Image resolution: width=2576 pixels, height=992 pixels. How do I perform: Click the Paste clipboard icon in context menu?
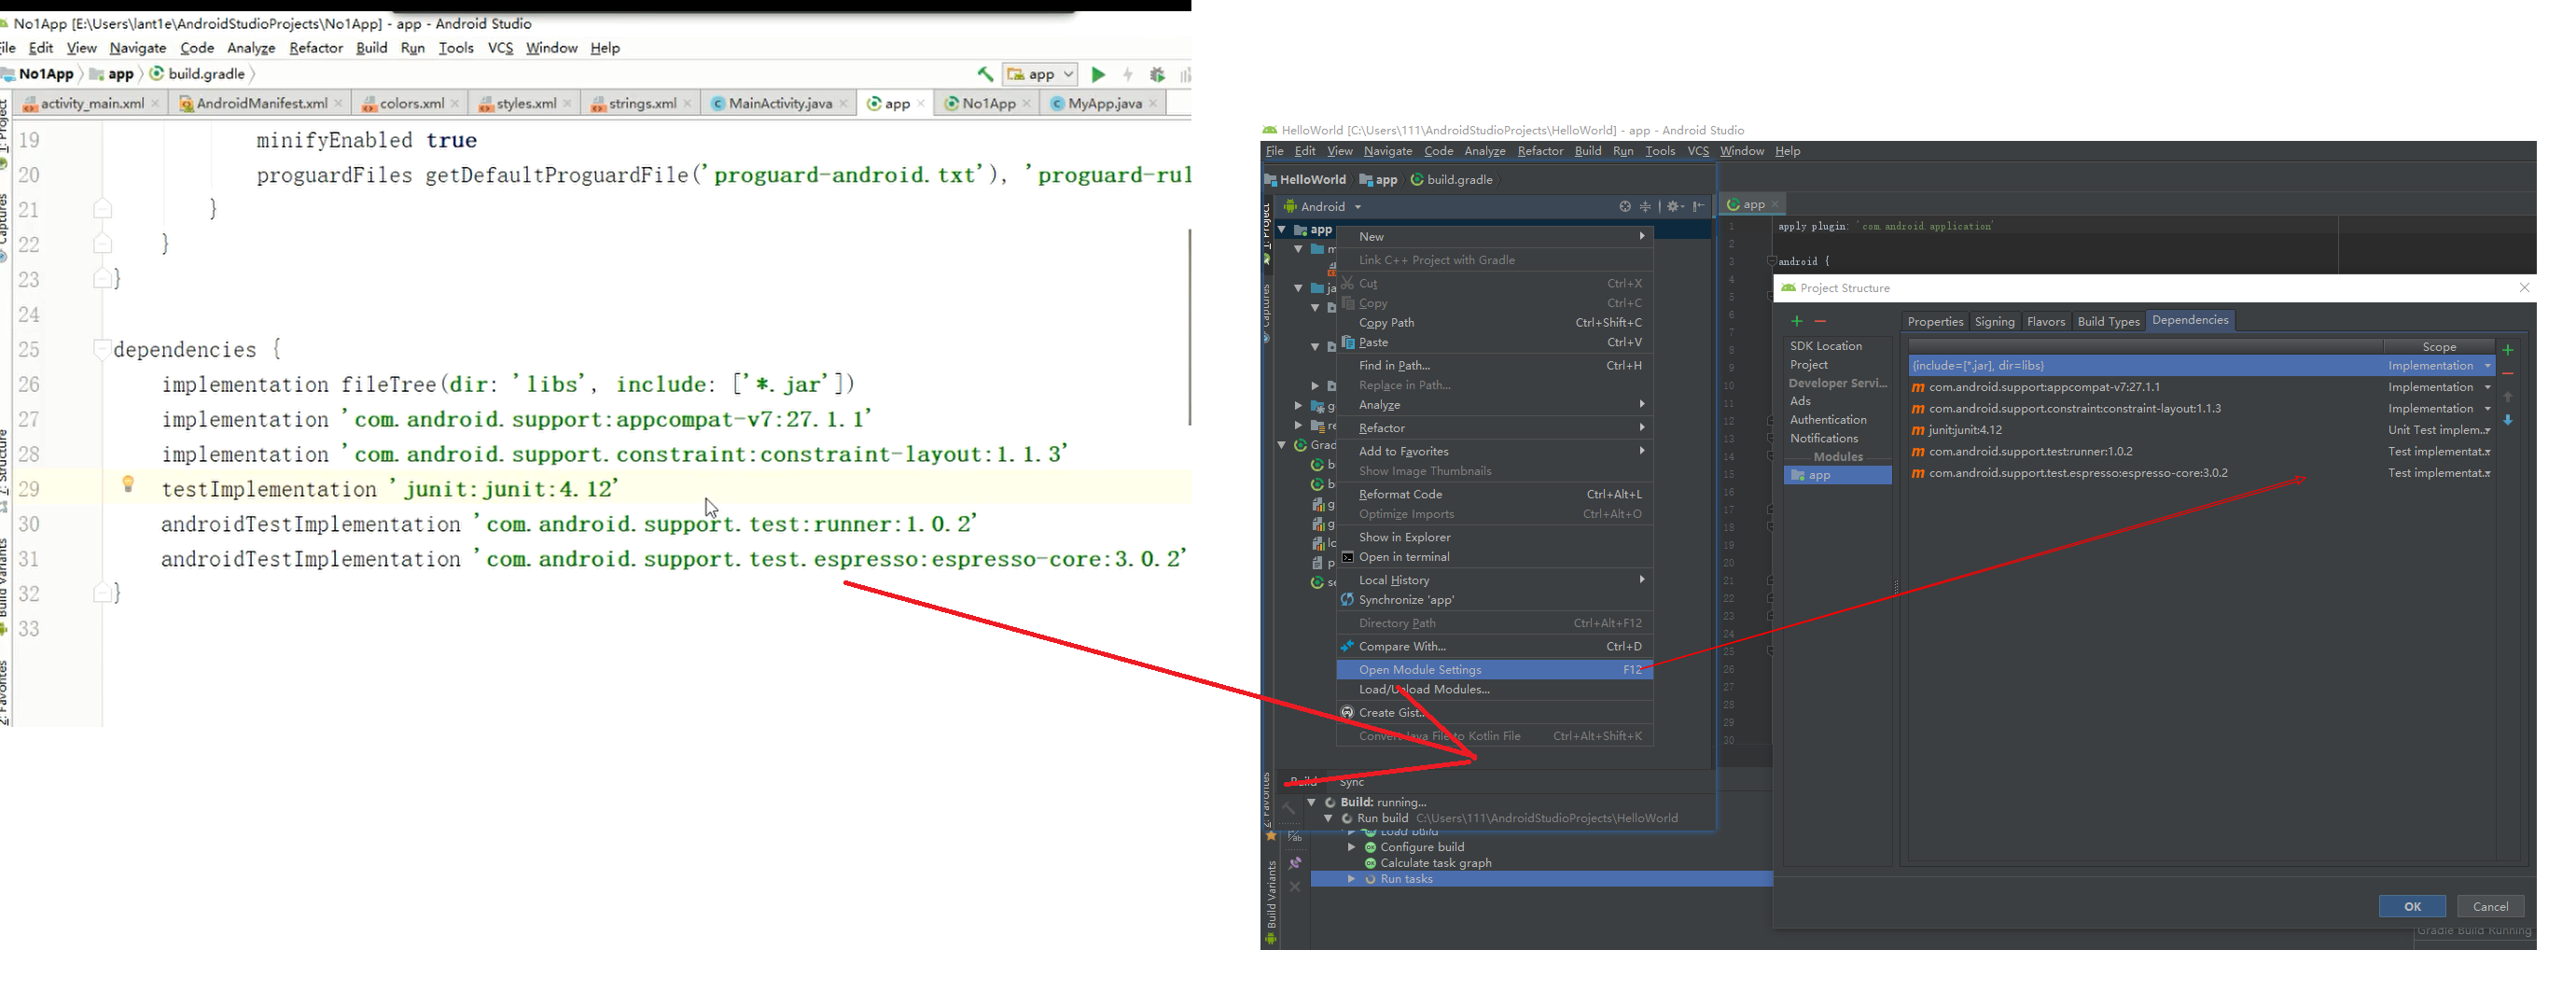[x=1348, y=342]
